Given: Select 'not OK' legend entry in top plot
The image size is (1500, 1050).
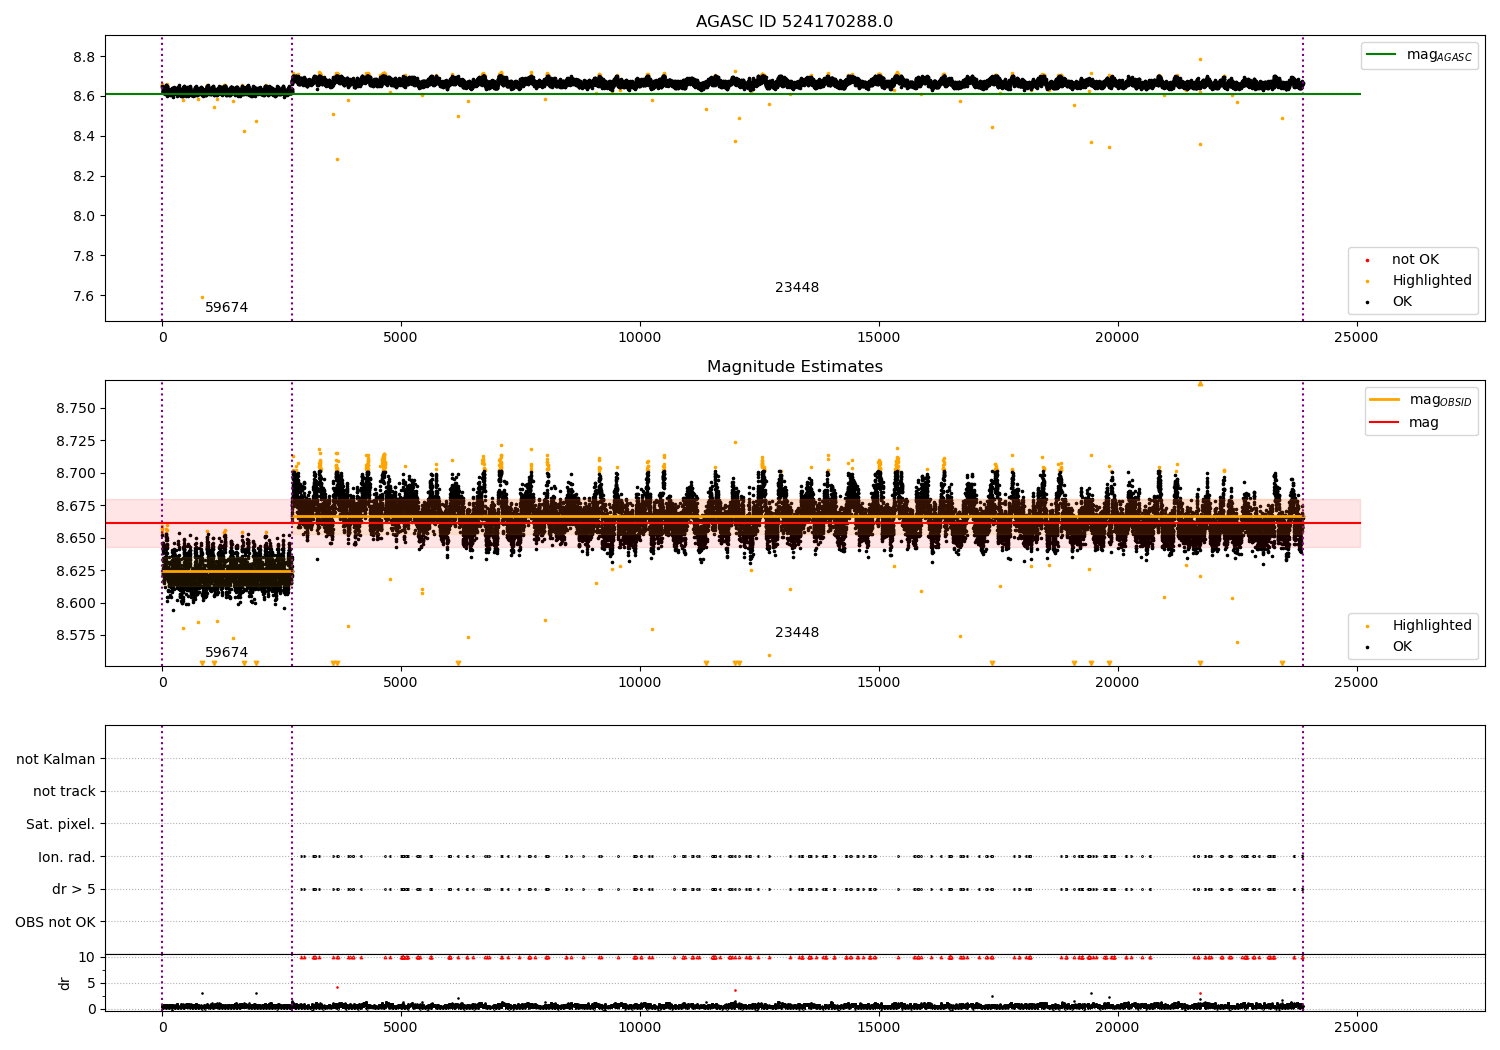Looking at the screenshot, I should click(1415, 260).
